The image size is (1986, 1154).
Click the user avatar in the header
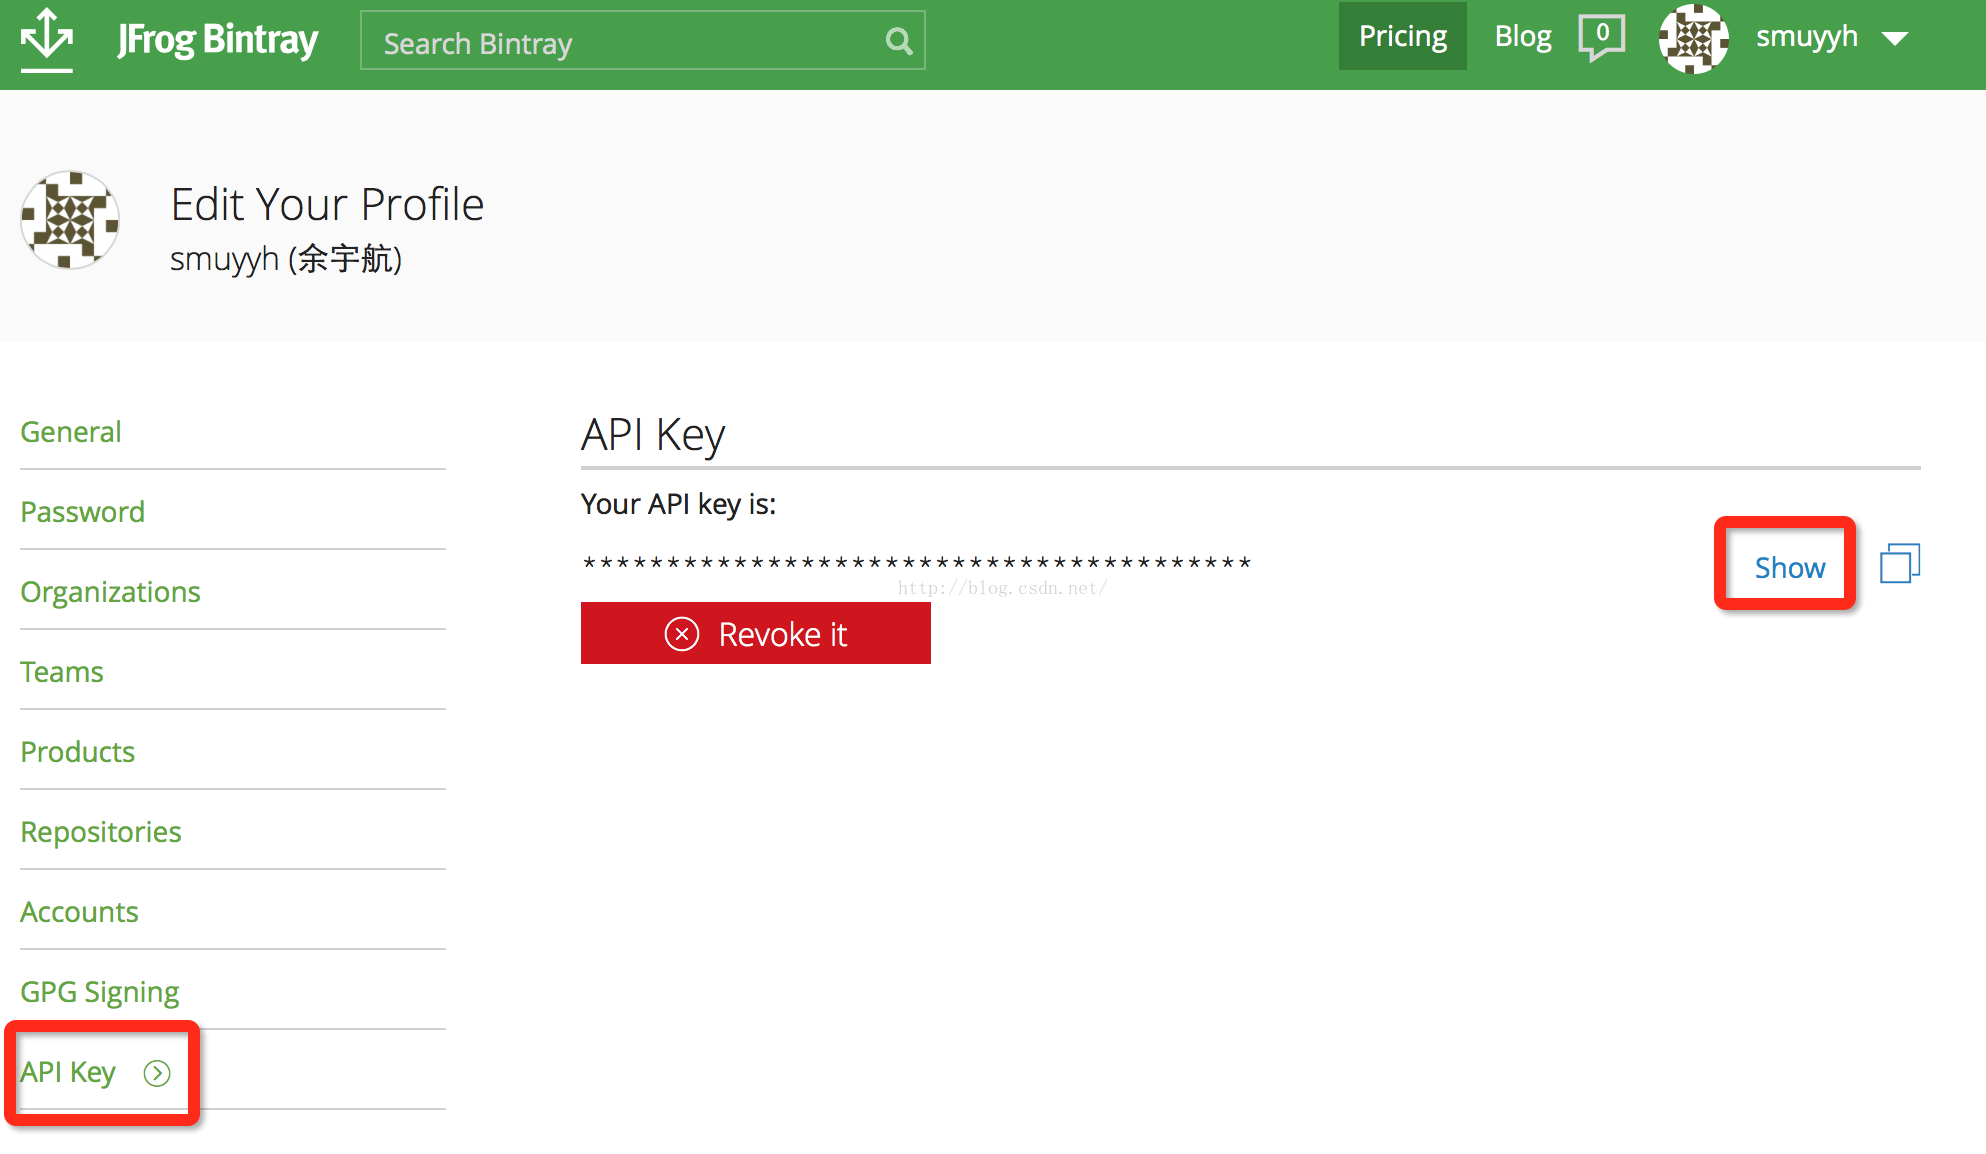click(1693, 39)
